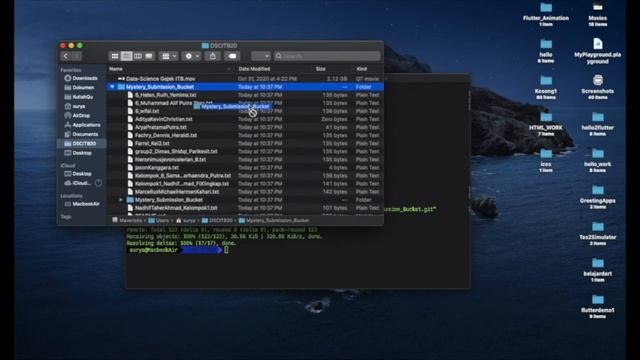
Task: Click the Share button in Finder toolbar
Action: 213,56
